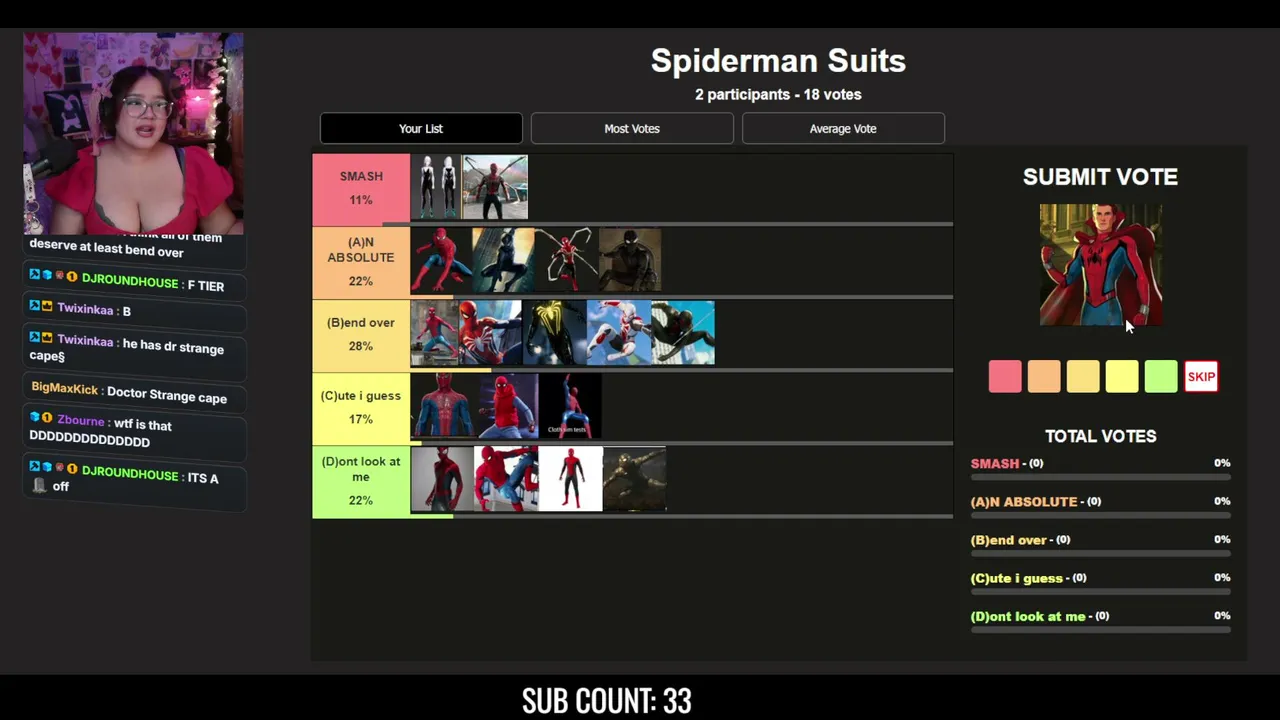
Task: Vote with the red SMASH swatch
Action: tap(1005, 377)
